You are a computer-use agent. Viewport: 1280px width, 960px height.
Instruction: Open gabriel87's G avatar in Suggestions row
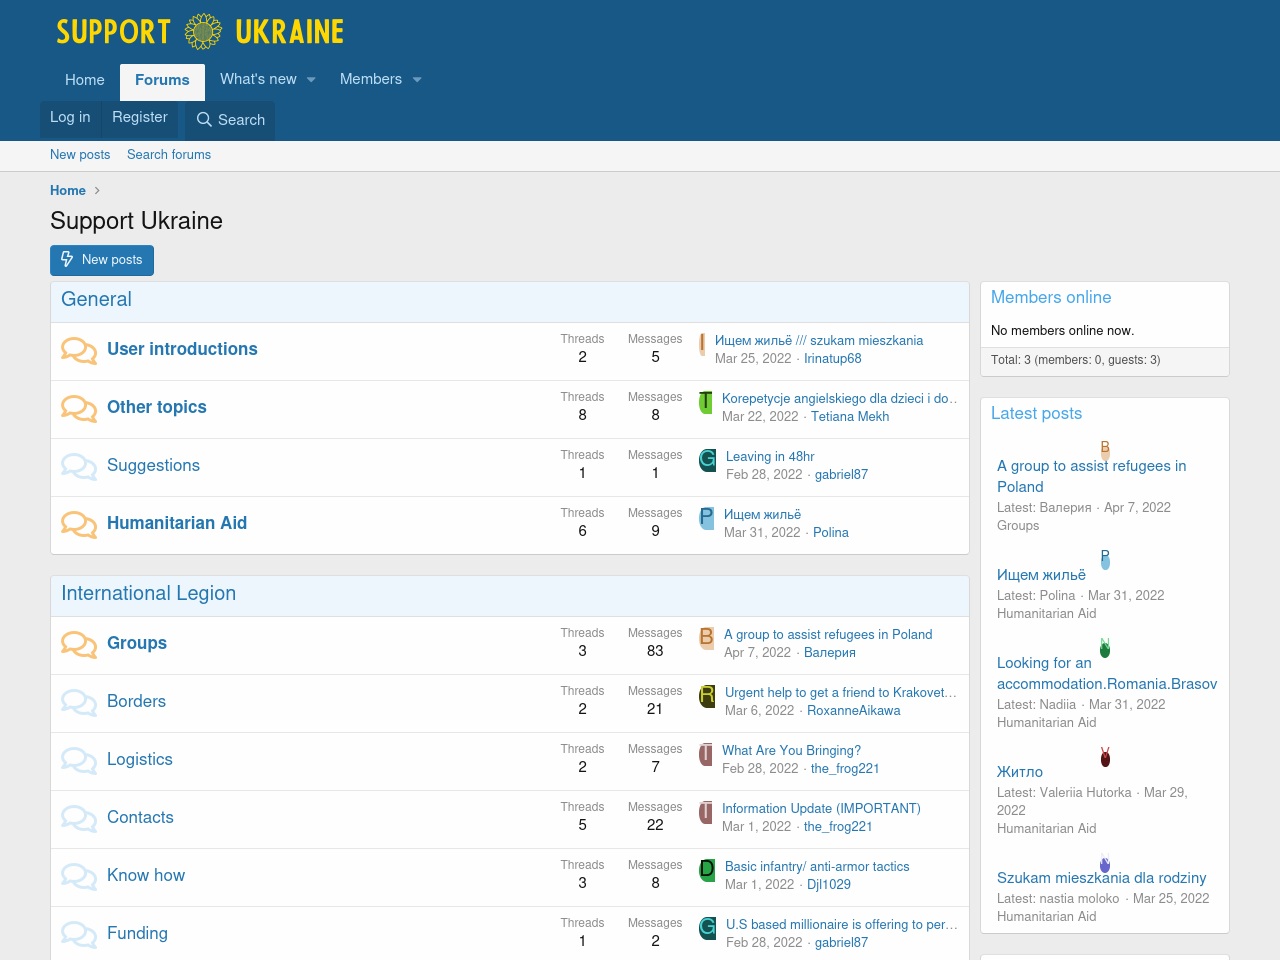point(707,460)
